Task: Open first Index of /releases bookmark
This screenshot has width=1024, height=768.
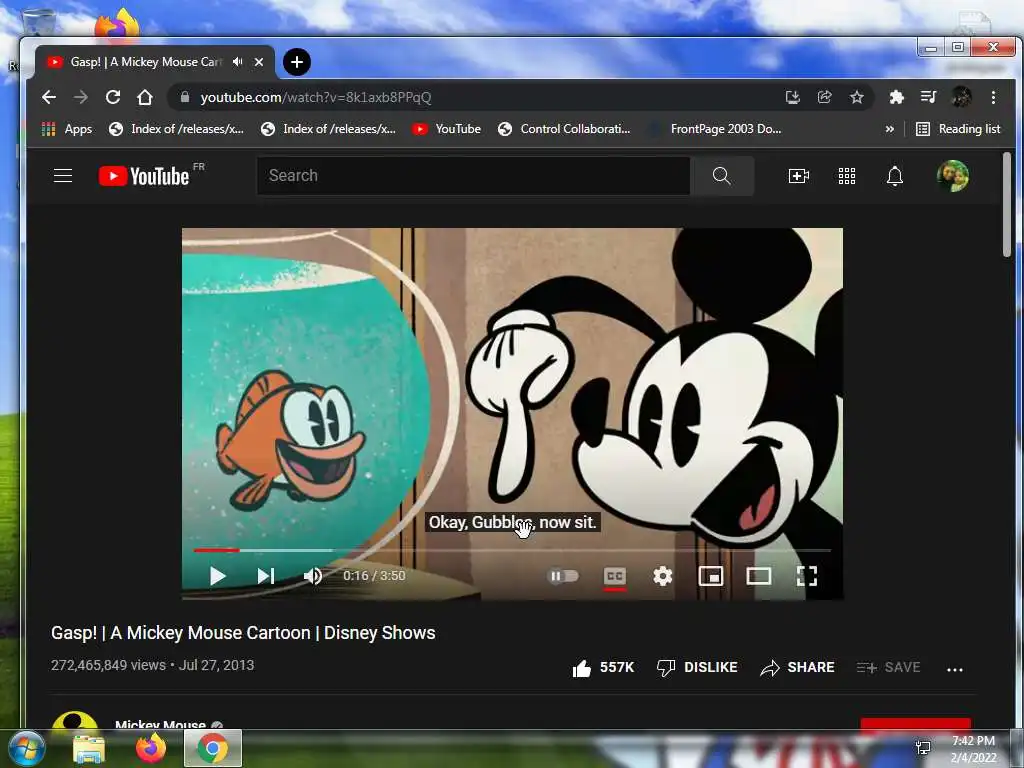Action: (x=176, y=129)
